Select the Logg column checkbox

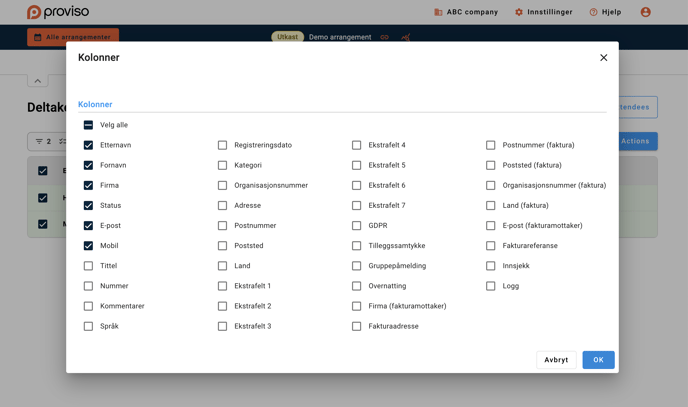(490, 286)
